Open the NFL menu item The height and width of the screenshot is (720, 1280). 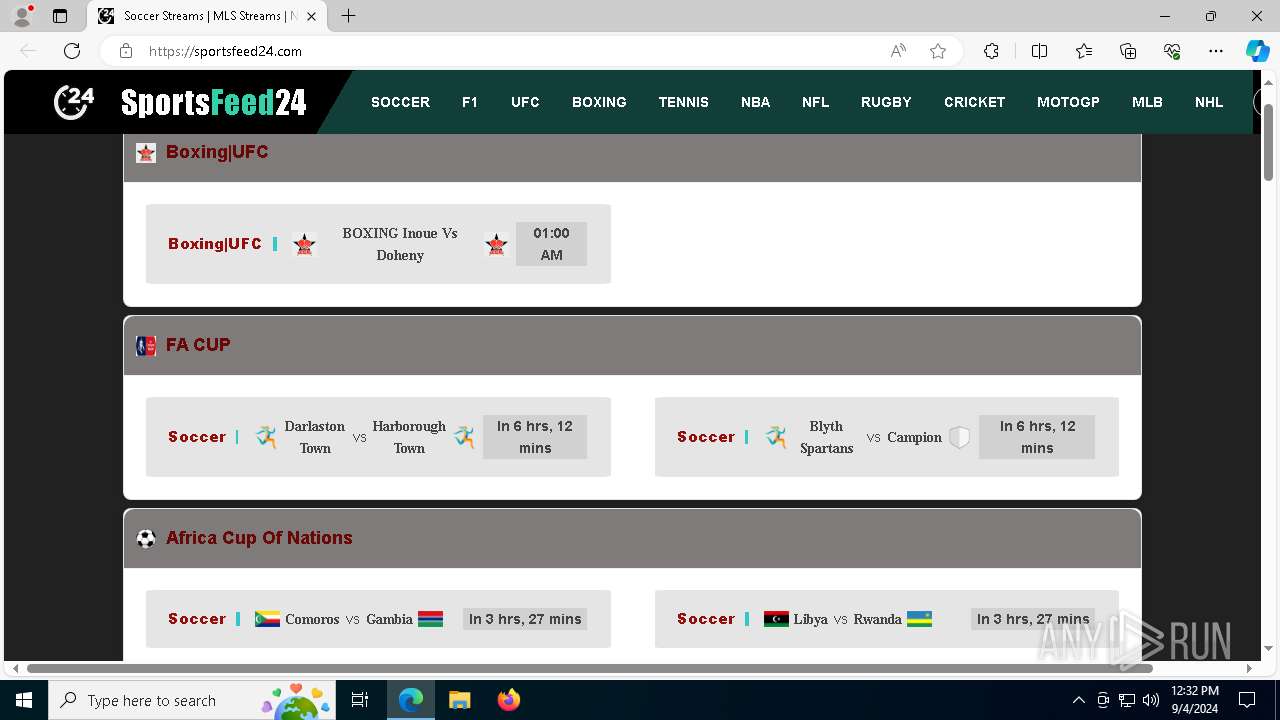pyautogui.click(x=815, y=102)
